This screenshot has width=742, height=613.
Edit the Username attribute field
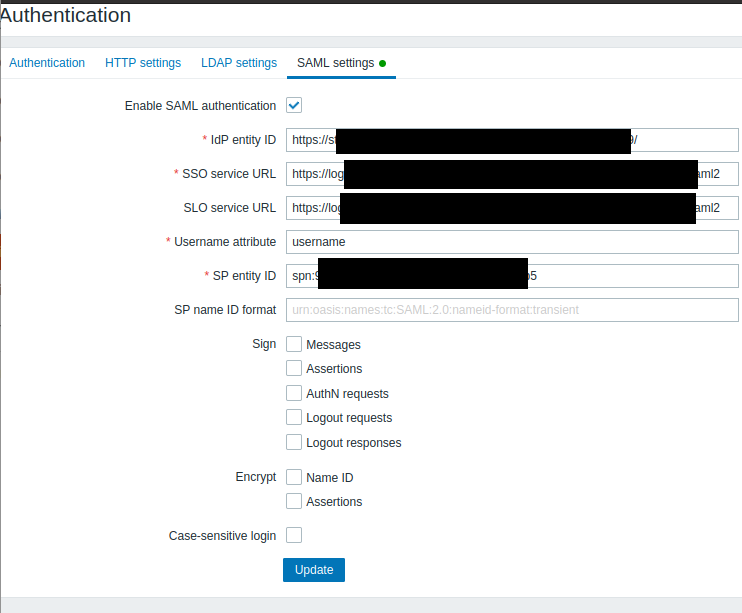pos(512,242)
